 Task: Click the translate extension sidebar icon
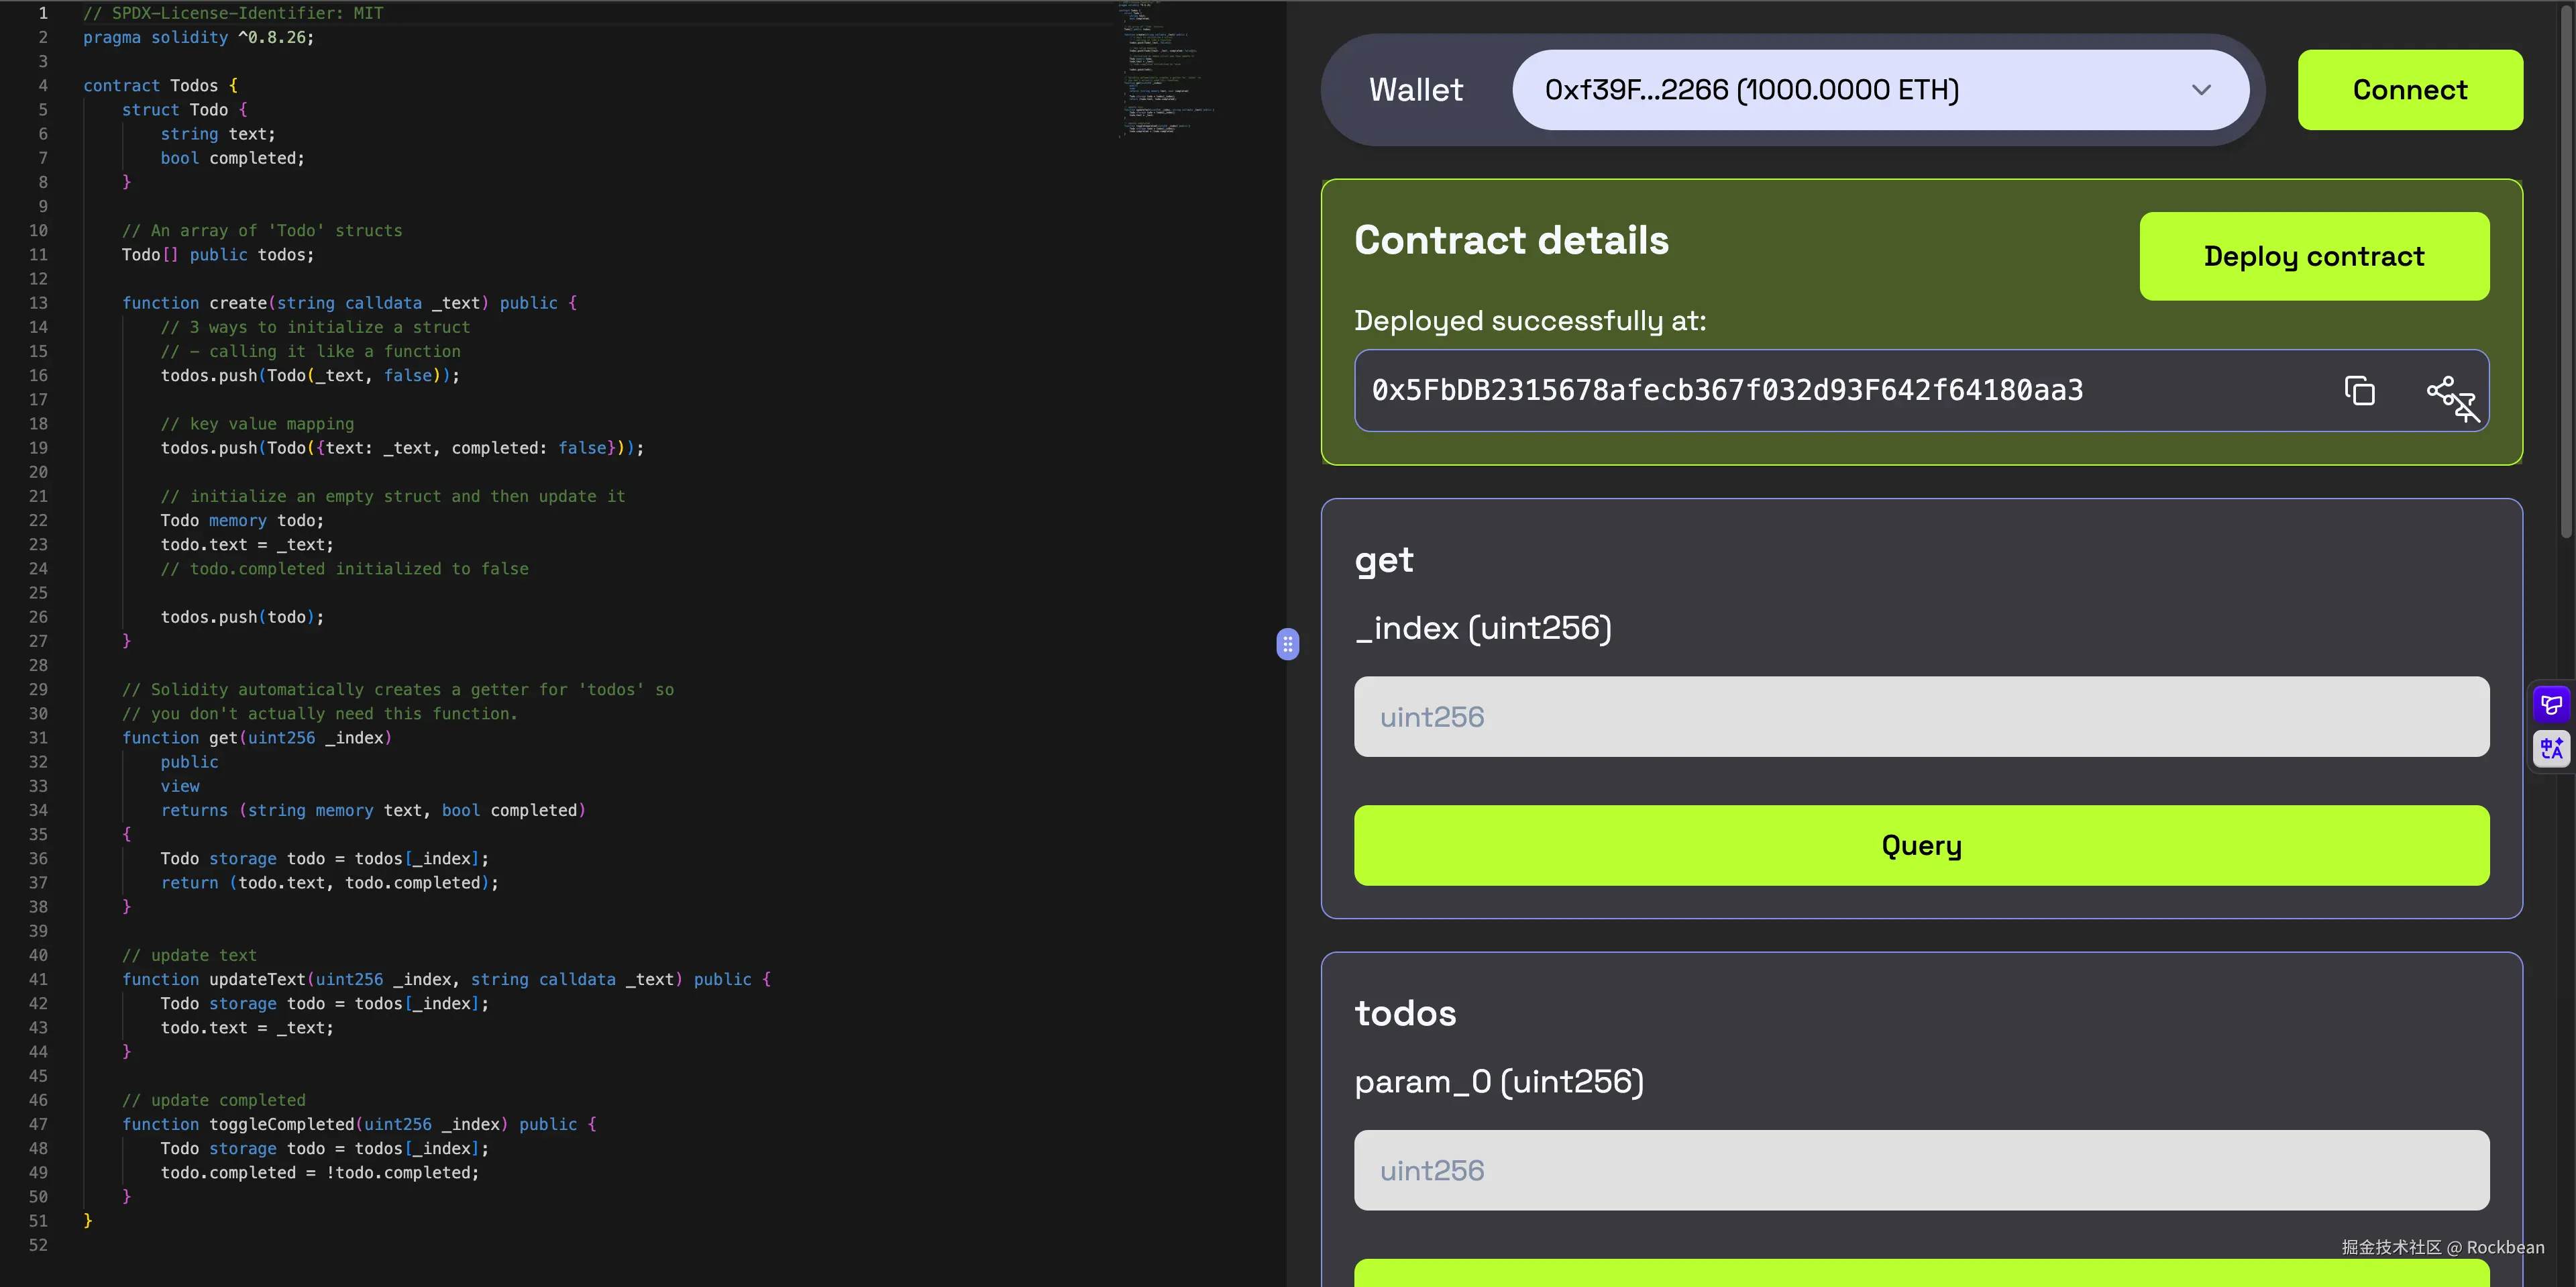(2551, 748)
